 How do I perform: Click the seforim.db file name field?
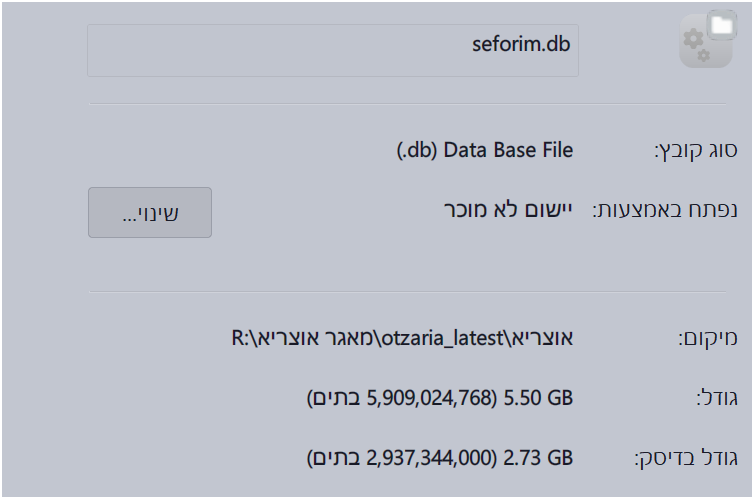333,50
